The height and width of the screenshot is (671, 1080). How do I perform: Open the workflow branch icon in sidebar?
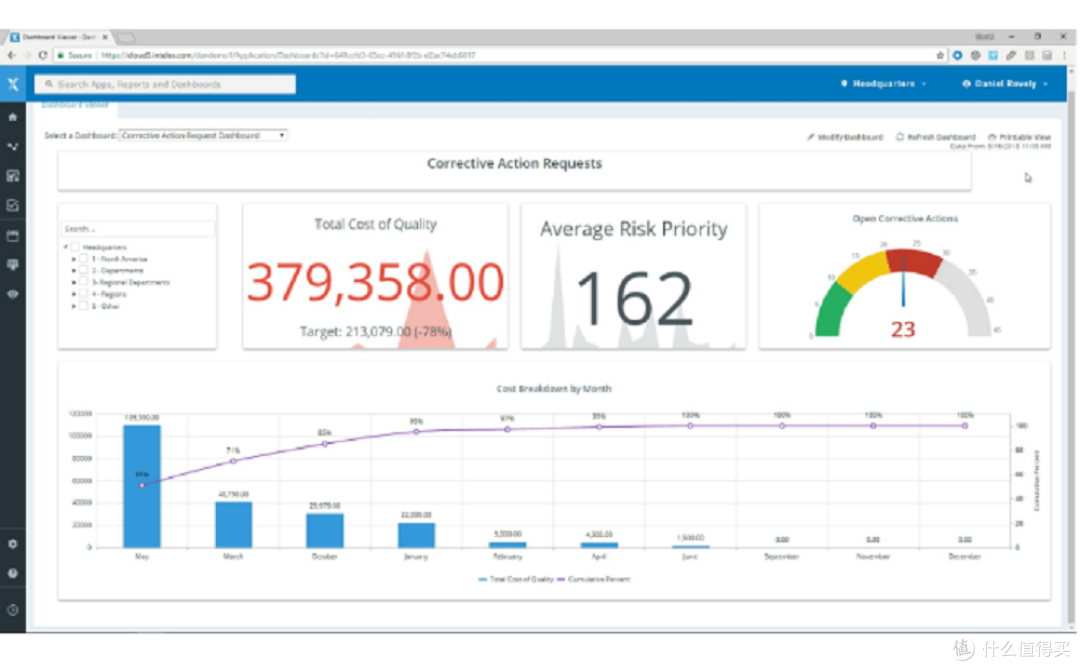click(x=12, y=147)
